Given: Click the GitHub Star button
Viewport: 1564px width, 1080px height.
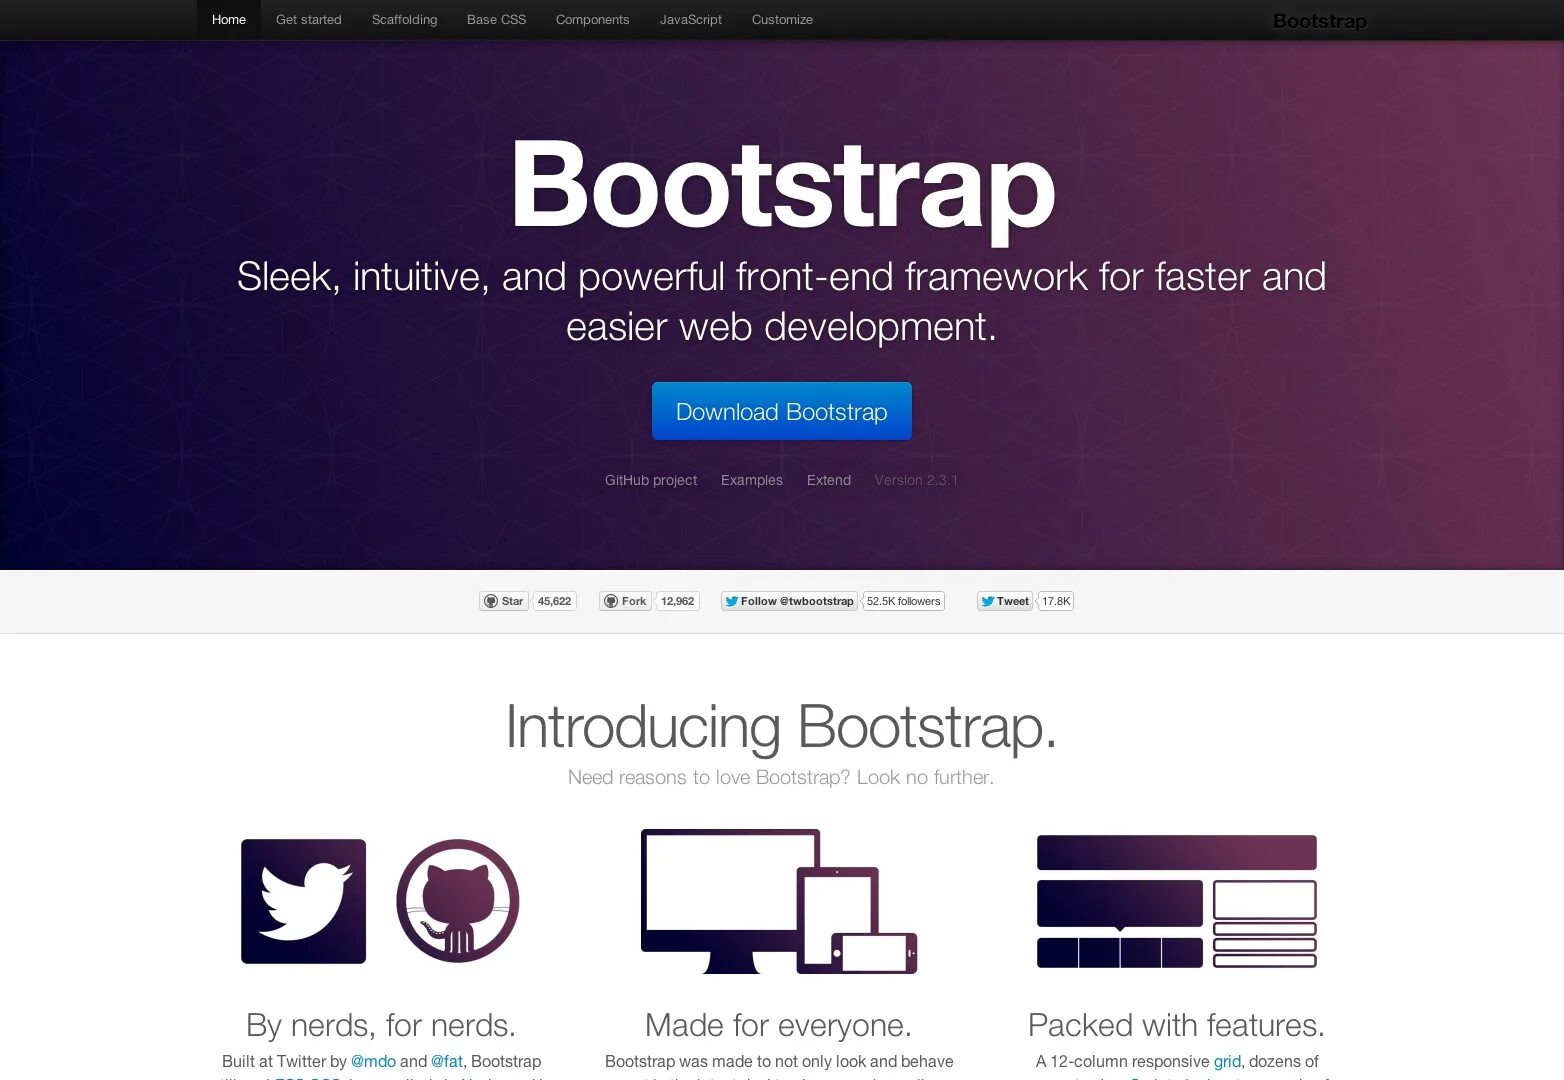Looking at the screenshot, I should pos(504,601).
